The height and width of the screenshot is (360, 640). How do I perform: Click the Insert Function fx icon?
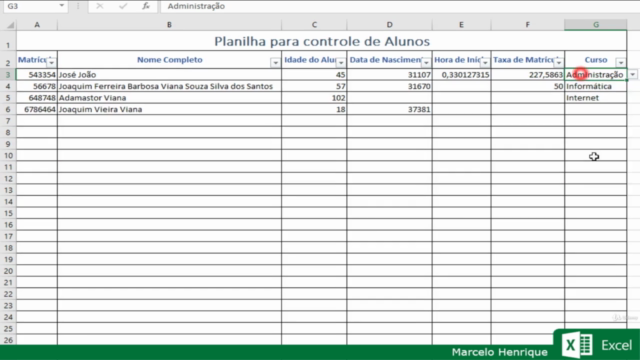146,6
